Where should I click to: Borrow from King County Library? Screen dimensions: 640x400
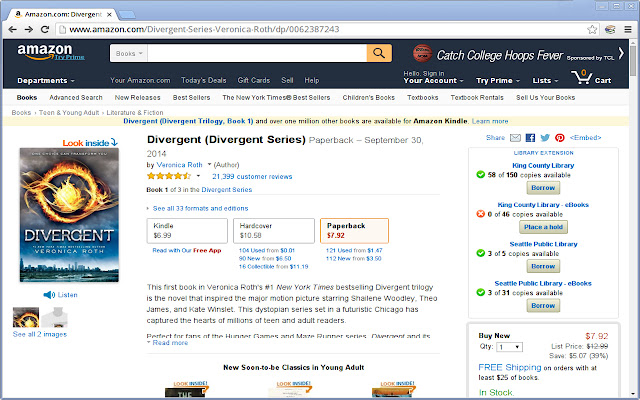point(543,188)
